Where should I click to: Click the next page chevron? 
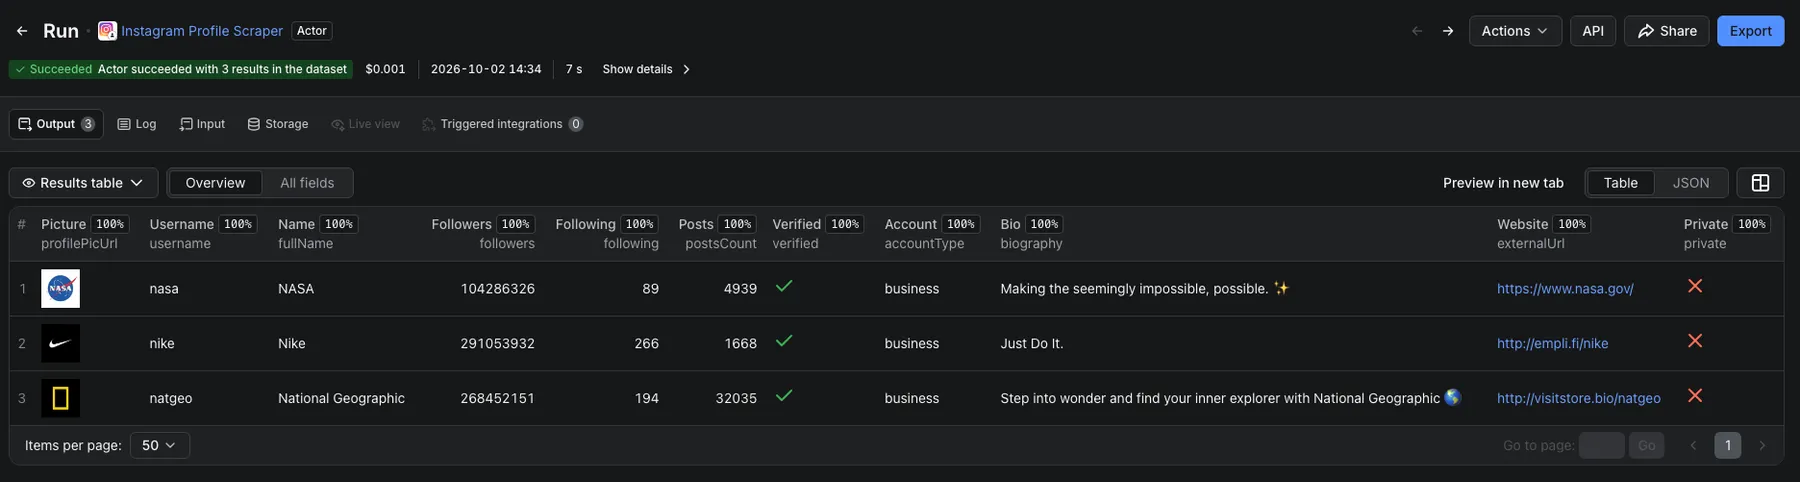[x=1762, y=445]
